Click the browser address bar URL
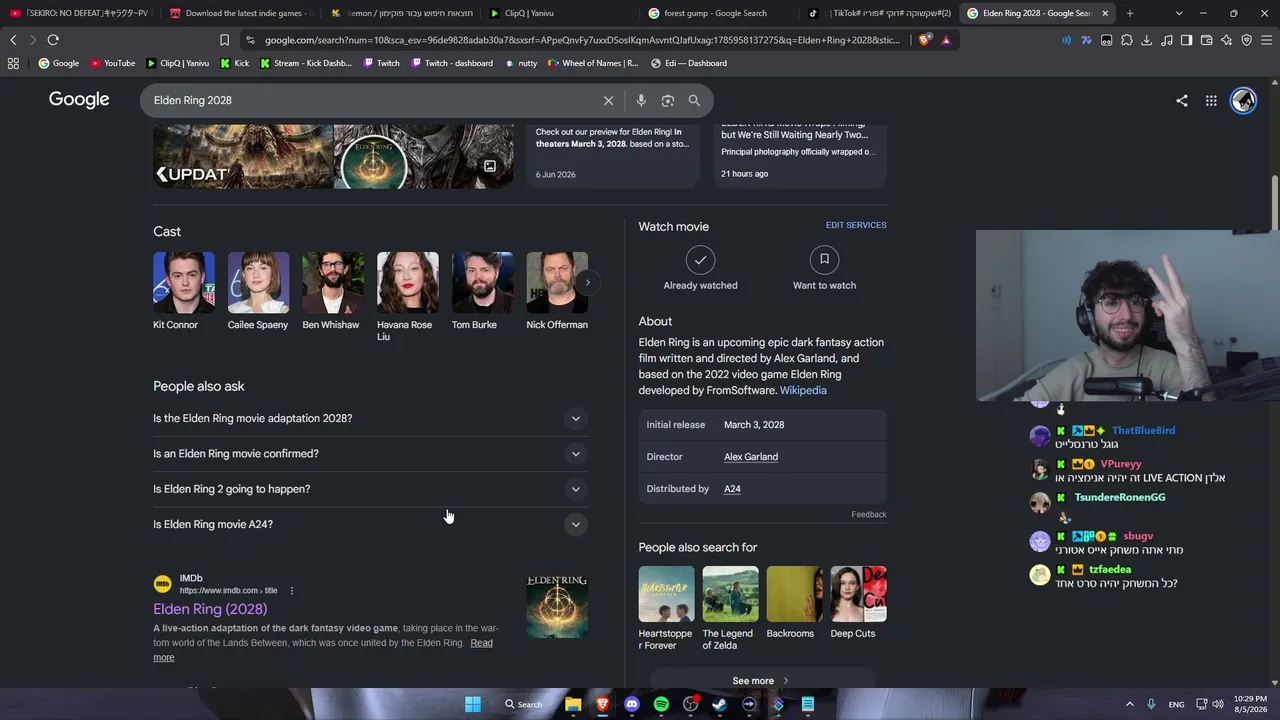This screenshot has height=720, width=1280. tap(582, 40)
